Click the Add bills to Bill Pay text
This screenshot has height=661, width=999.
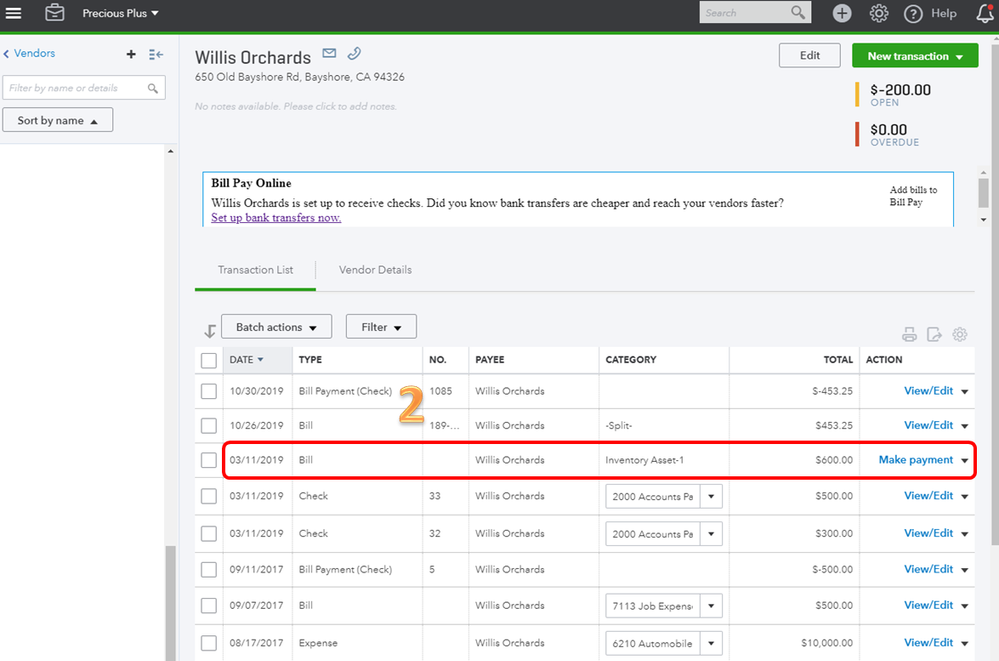[x=913, y=196]
